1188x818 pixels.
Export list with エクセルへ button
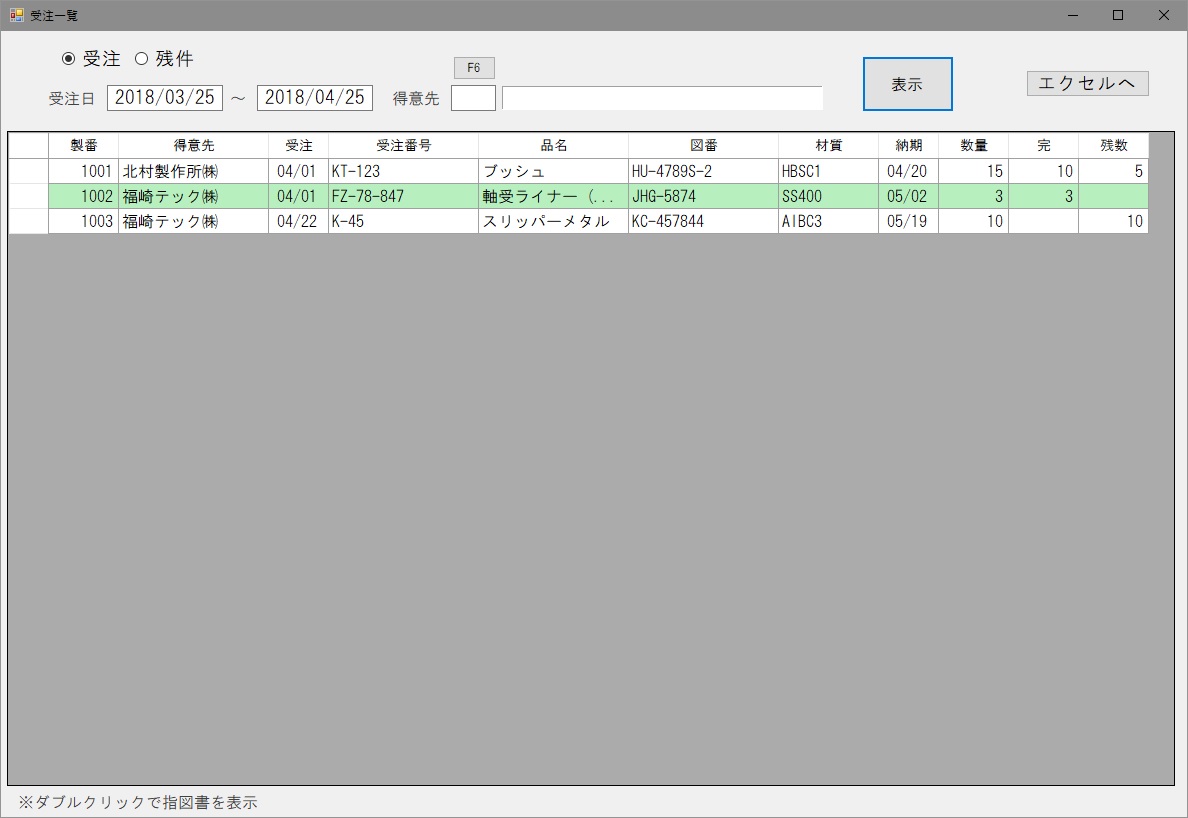pos(1087,84)
